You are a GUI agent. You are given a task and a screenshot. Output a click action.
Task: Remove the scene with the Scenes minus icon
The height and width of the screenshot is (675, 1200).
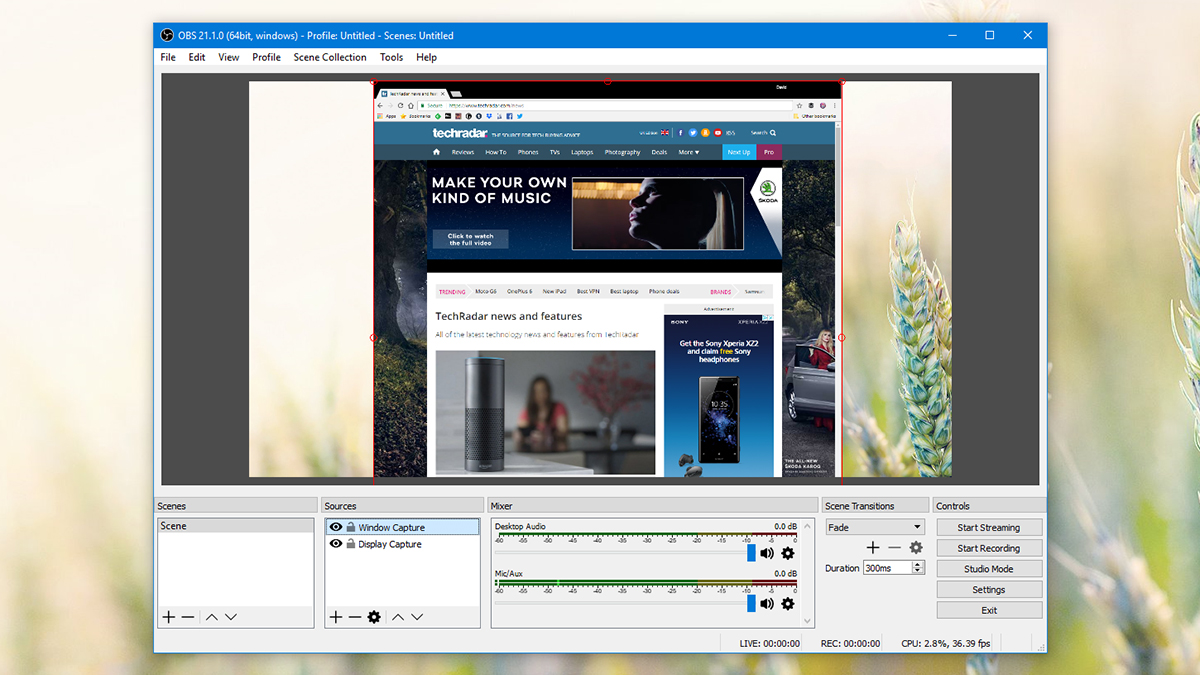pos(187,617)
